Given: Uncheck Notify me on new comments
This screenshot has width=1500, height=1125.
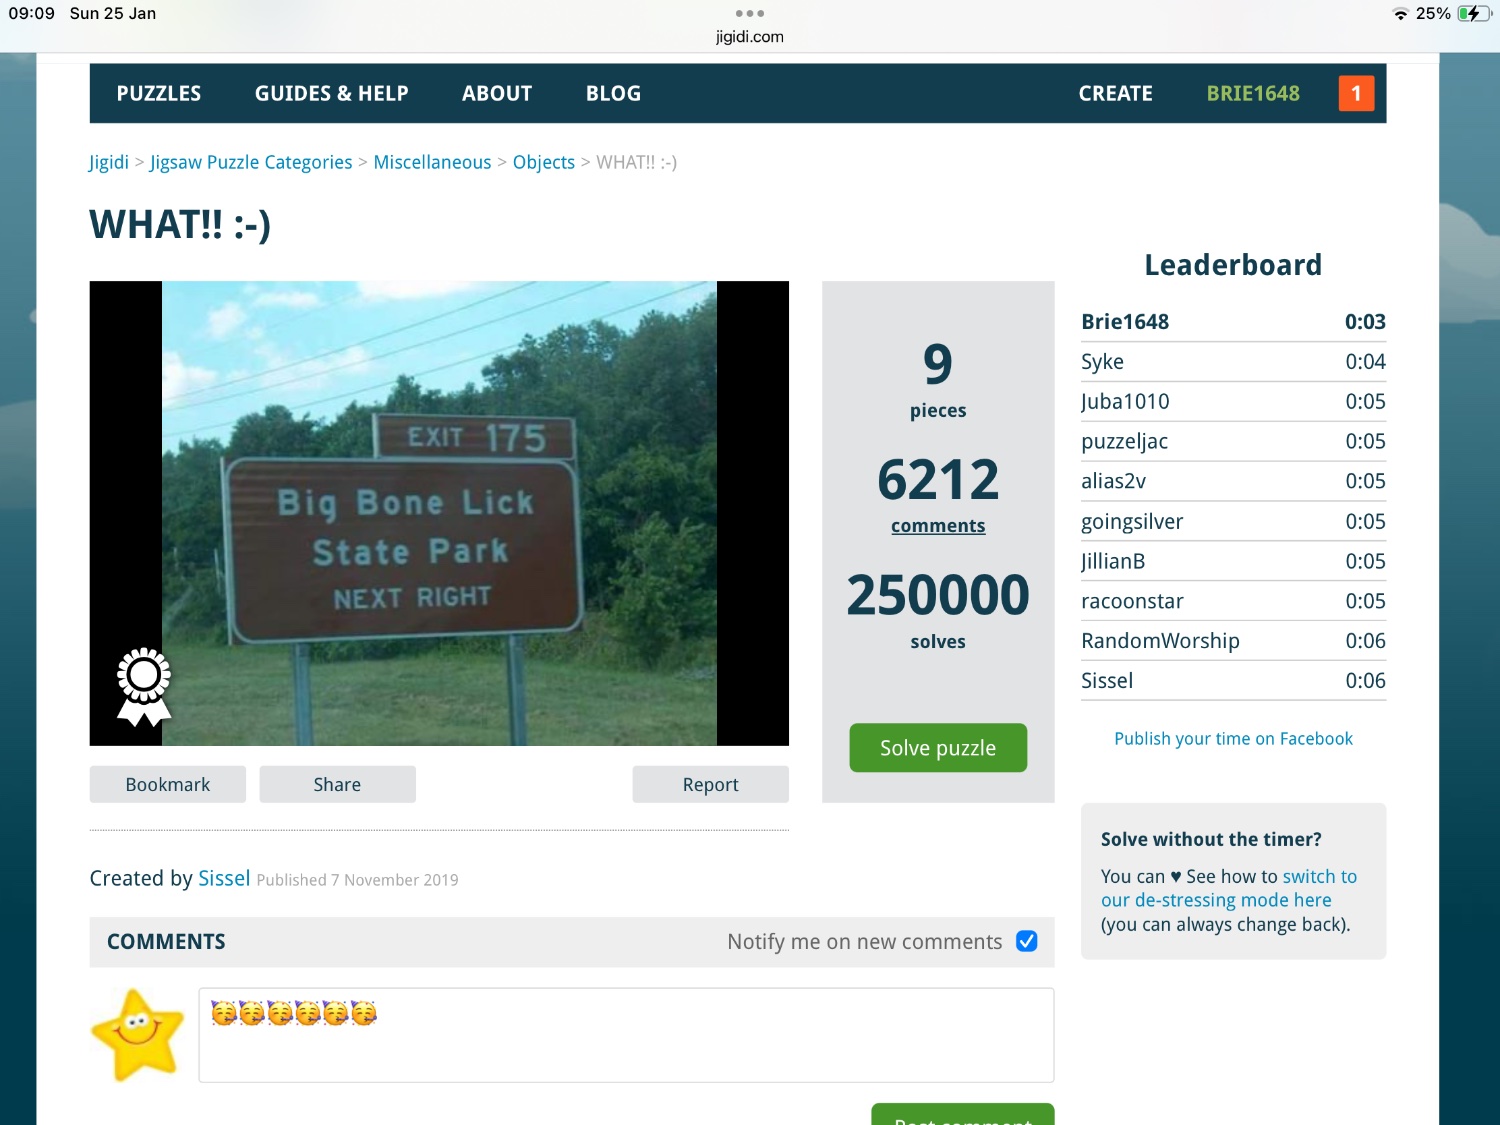Looking at the screenshot, I should click(x=1026, y=941).
